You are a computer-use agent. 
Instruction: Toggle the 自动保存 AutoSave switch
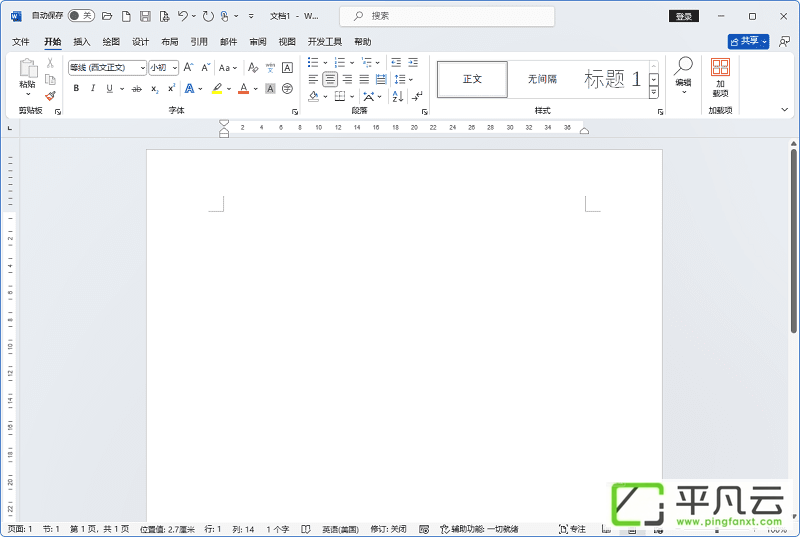point(81,16)
